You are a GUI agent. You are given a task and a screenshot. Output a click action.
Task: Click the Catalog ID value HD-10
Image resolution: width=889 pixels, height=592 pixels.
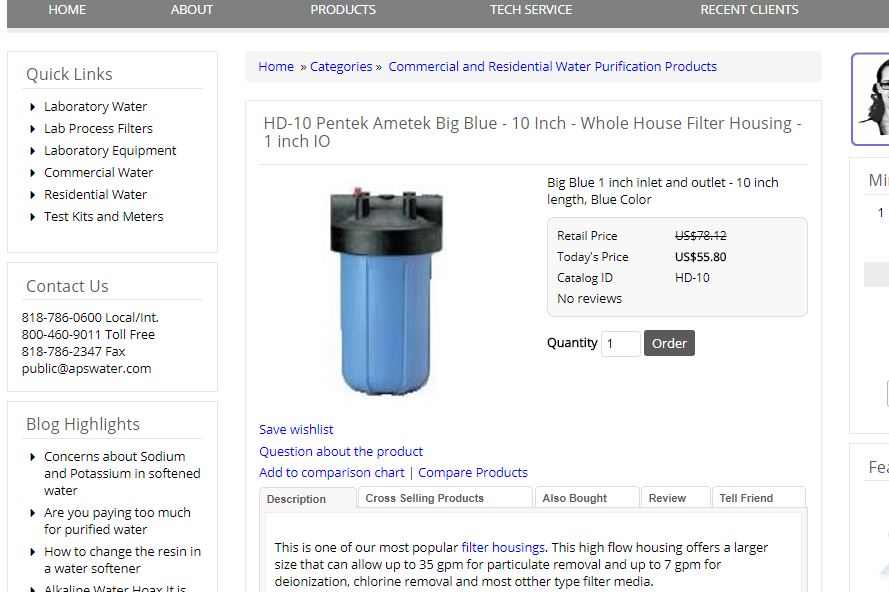pyautogui.click(x=692, y=278)
